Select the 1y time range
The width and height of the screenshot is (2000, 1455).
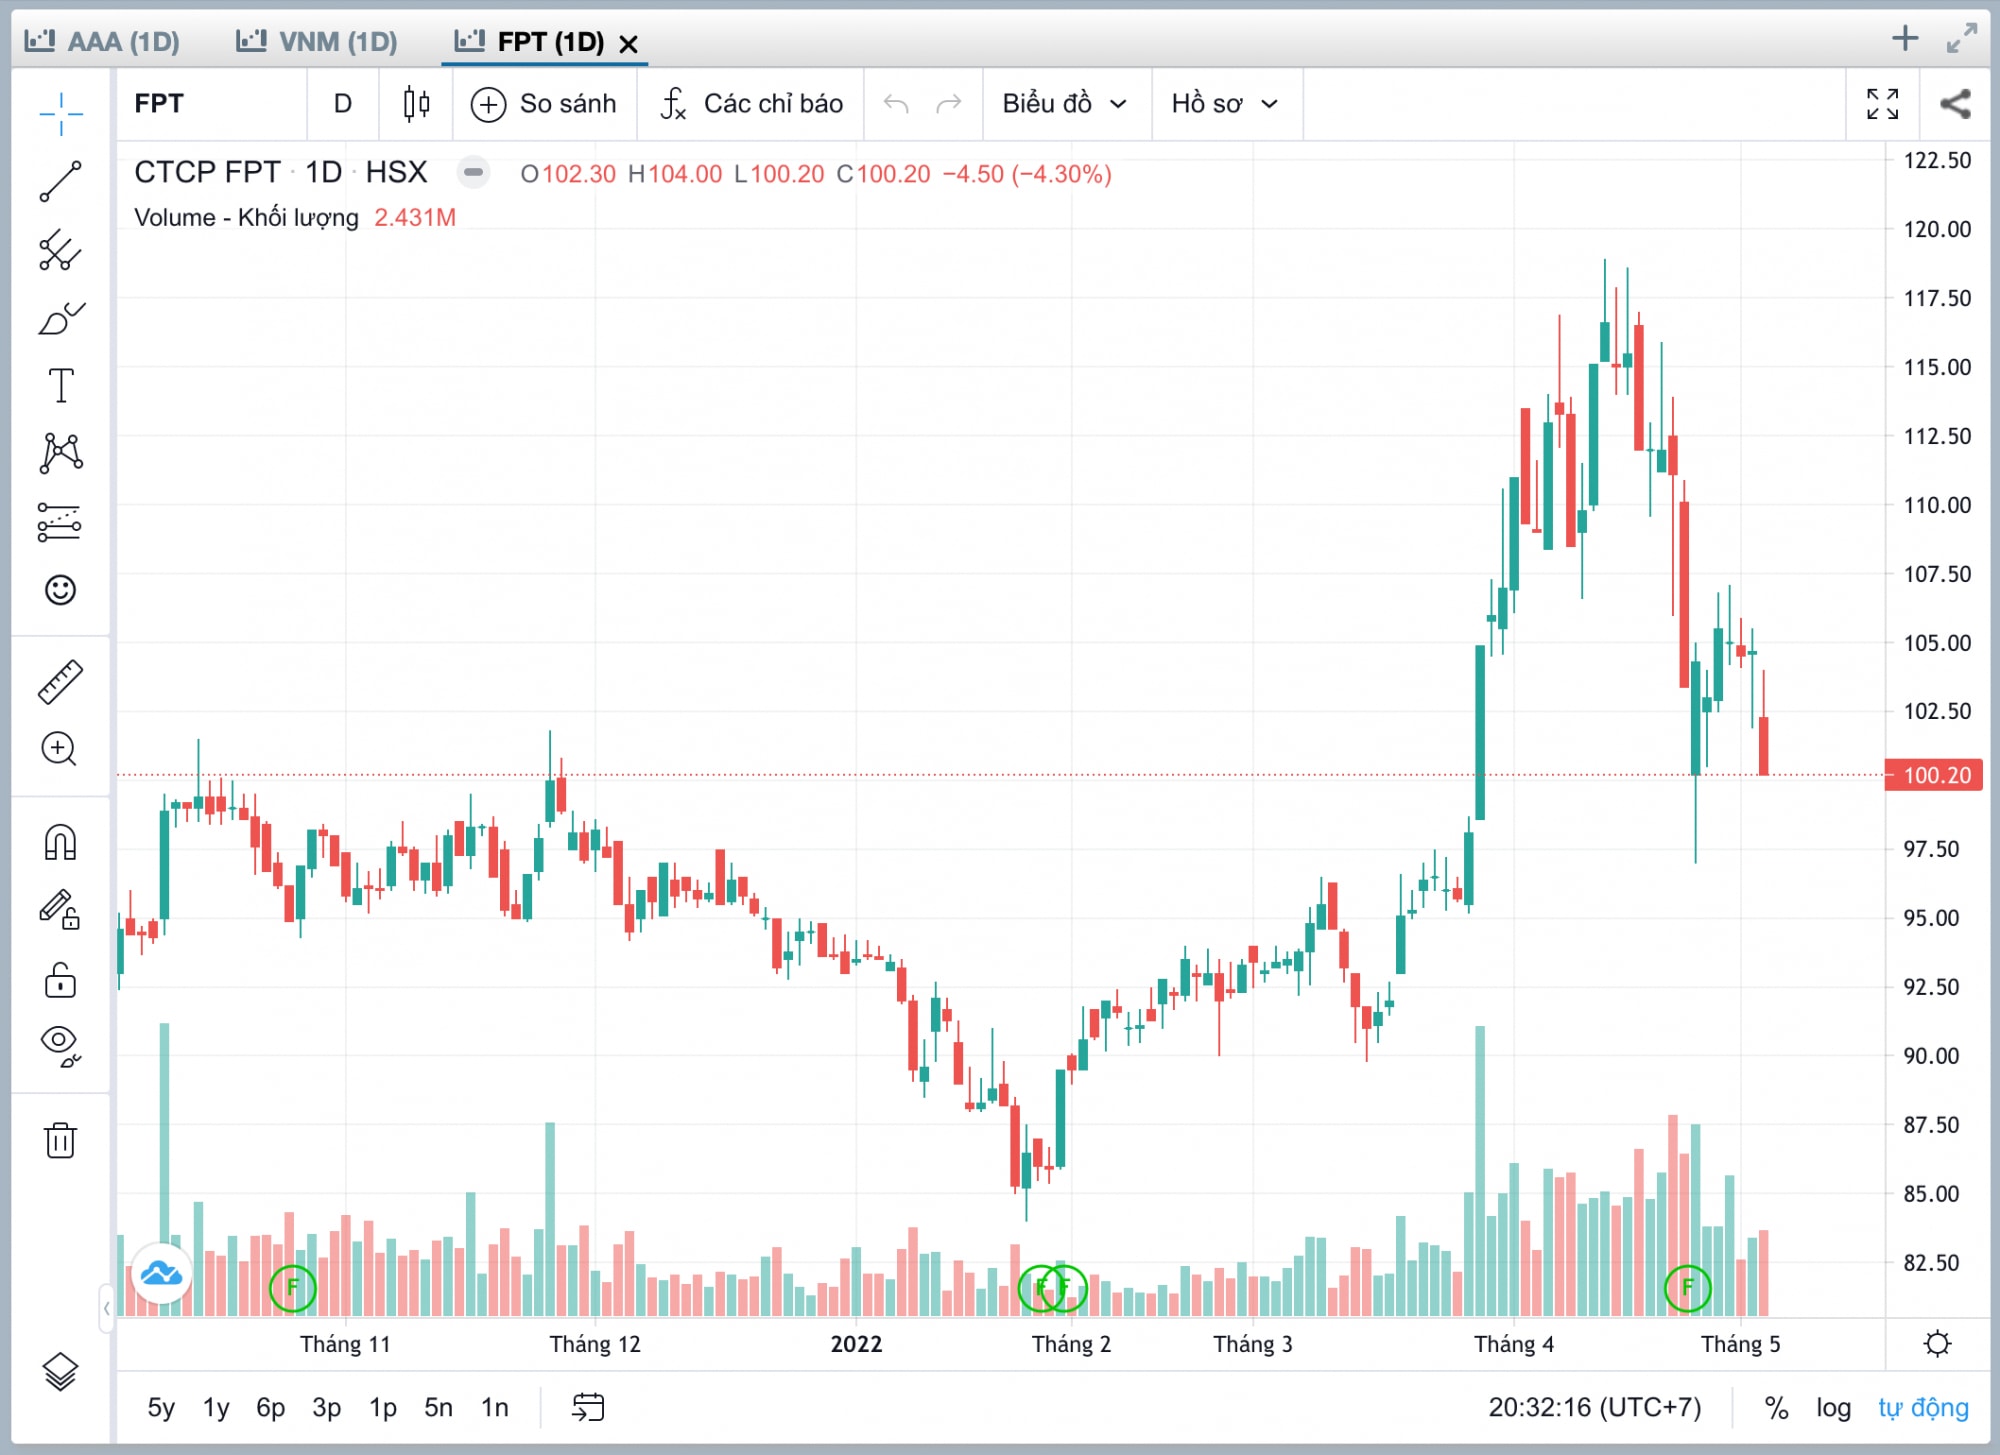(216, 1408)
